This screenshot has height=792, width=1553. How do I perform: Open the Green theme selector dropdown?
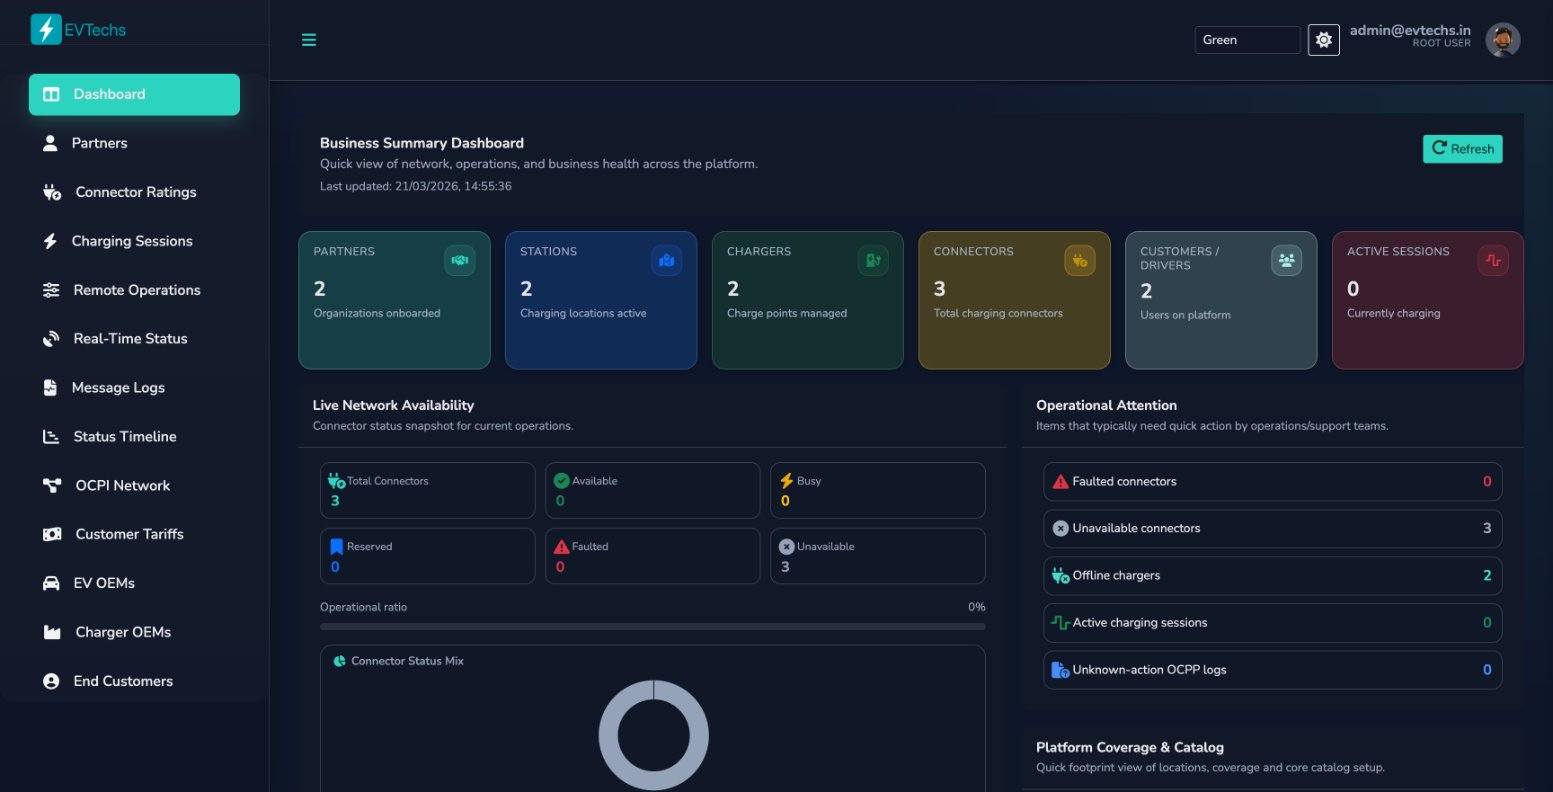(1246, 39)
